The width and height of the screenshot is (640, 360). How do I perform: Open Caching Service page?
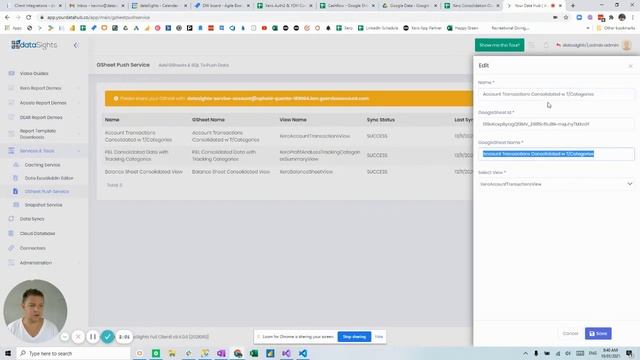click(x=42, y=165)
